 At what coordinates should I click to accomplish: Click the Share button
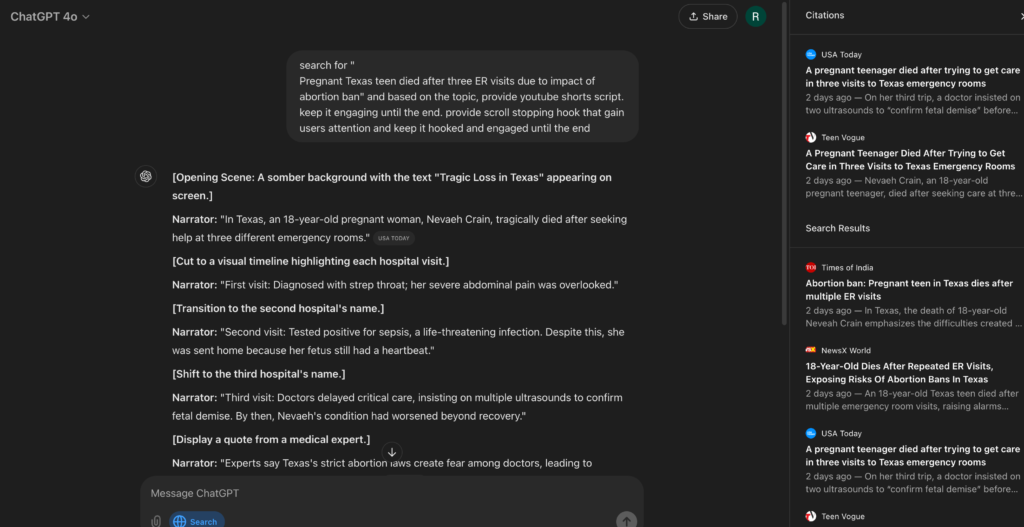point(707,16)
